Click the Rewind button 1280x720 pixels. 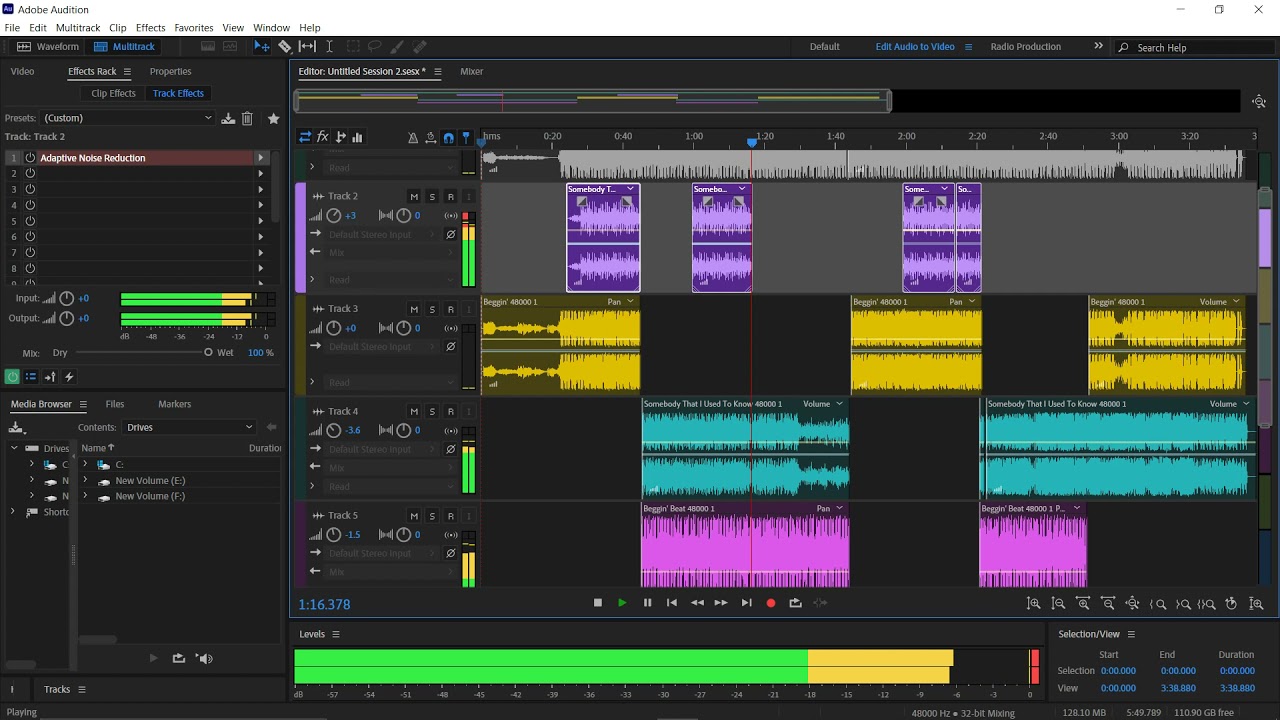tap(697, 603)
